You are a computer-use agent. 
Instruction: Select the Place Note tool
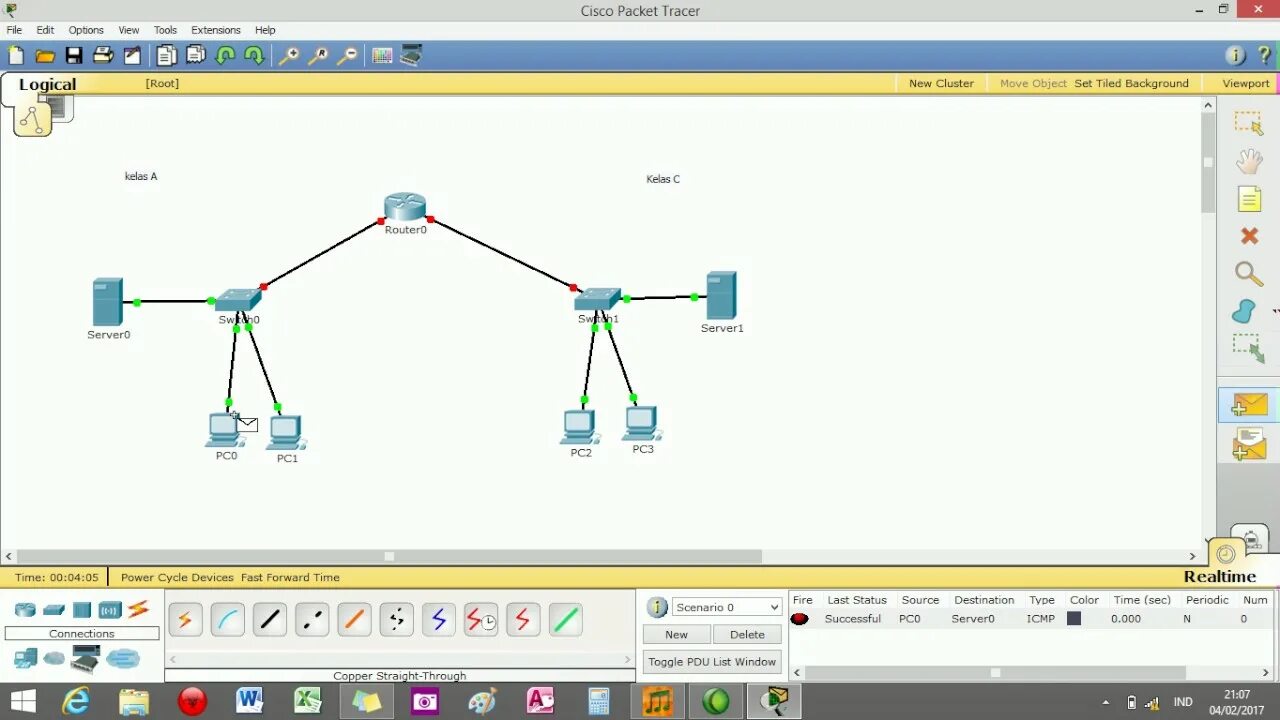pos(1250,199)
